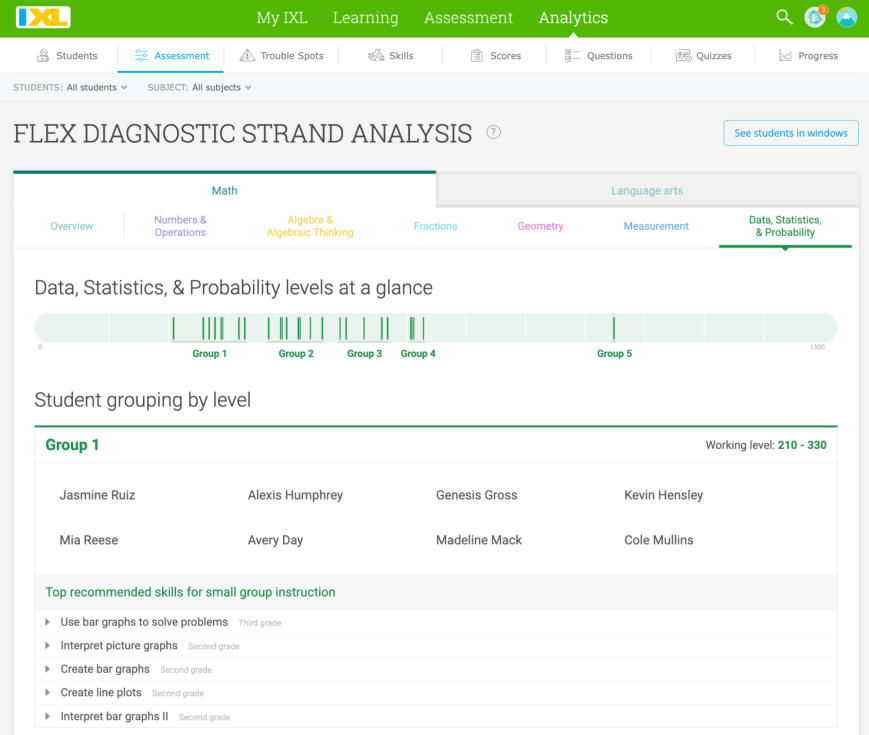Select the Students icon in the analytics toolbar

pos(44,55)
